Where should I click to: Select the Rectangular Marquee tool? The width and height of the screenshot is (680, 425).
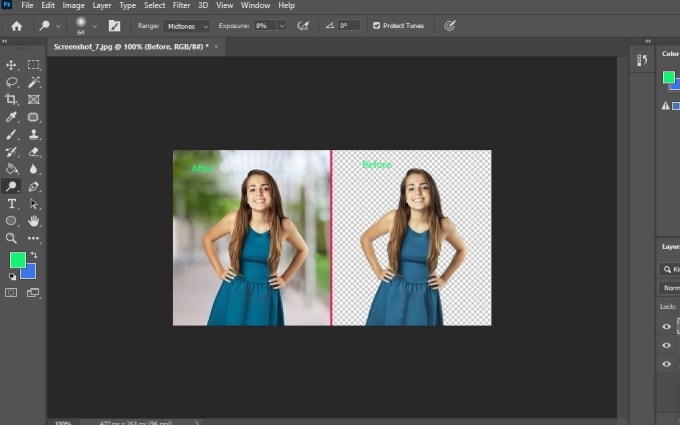pos(33,65)
